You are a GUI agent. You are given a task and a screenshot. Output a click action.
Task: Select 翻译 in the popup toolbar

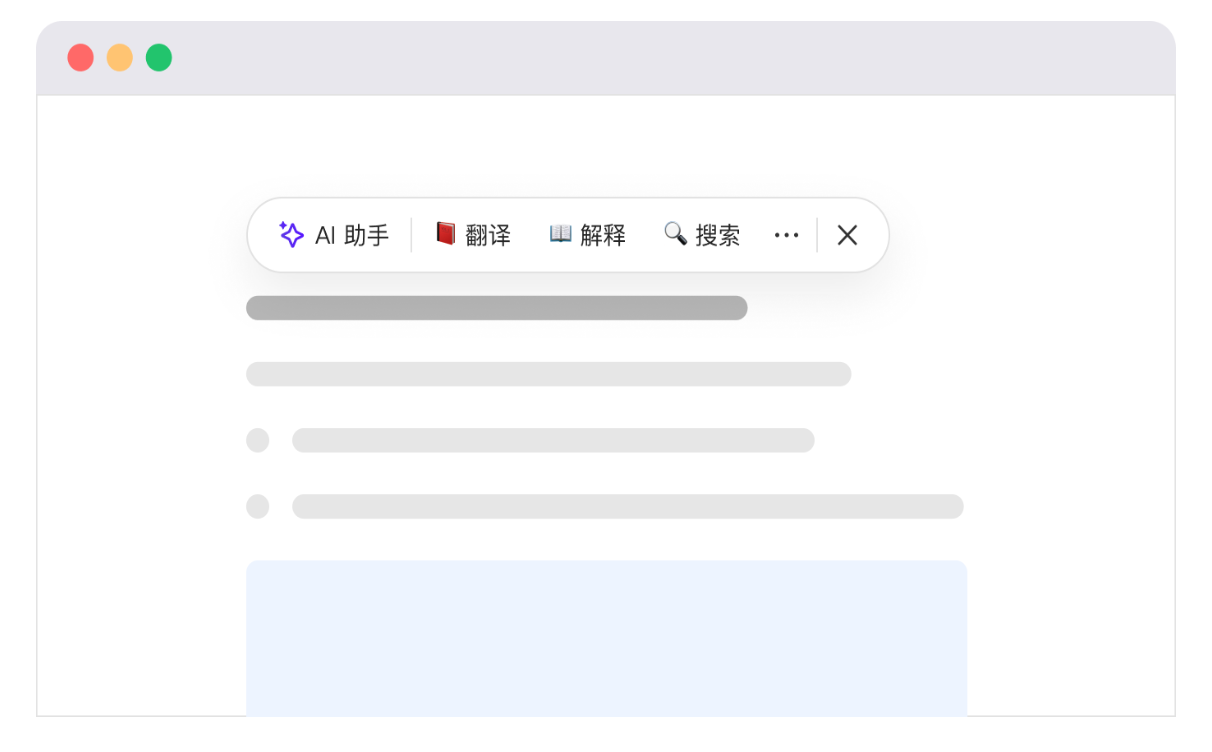point(472,234)
